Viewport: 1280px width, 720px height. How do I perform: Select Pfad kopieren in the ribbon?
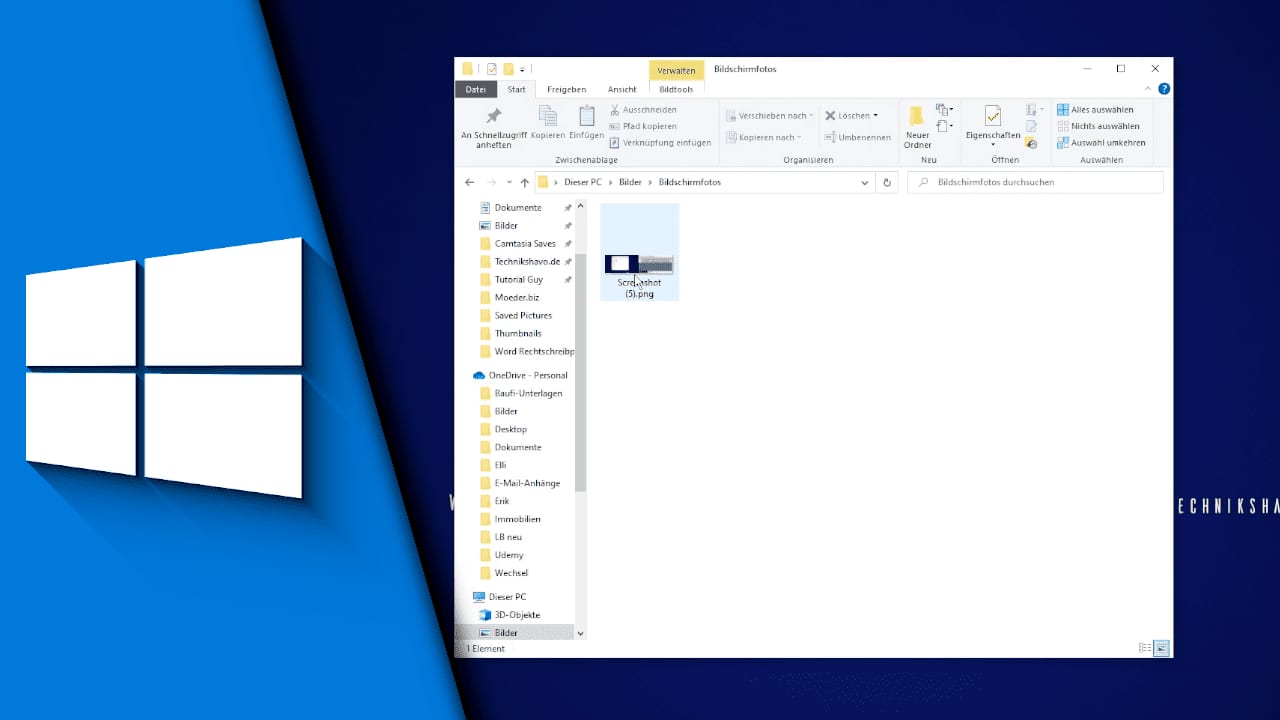click(x=642, y=126)
